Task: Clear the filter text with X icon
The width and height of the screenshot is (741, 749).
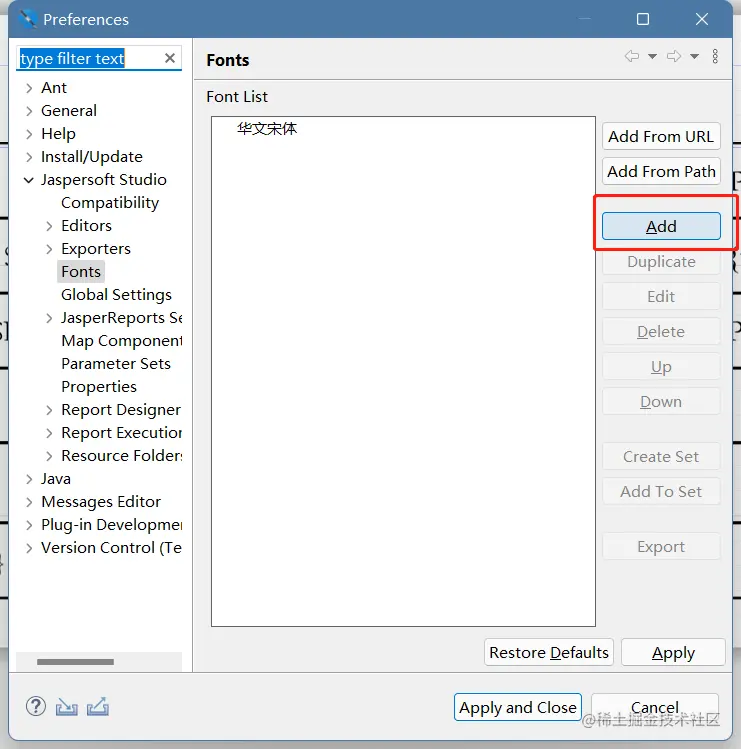Action: (x=170, y=58)
